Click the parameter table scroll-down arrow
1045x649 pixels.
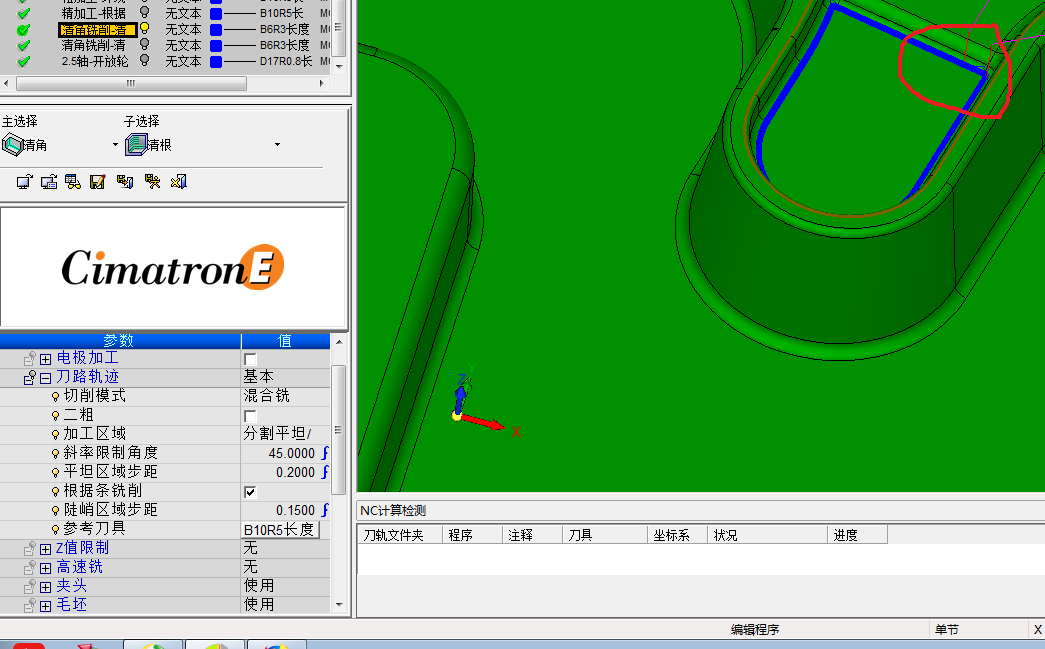[x=339, y=605]
